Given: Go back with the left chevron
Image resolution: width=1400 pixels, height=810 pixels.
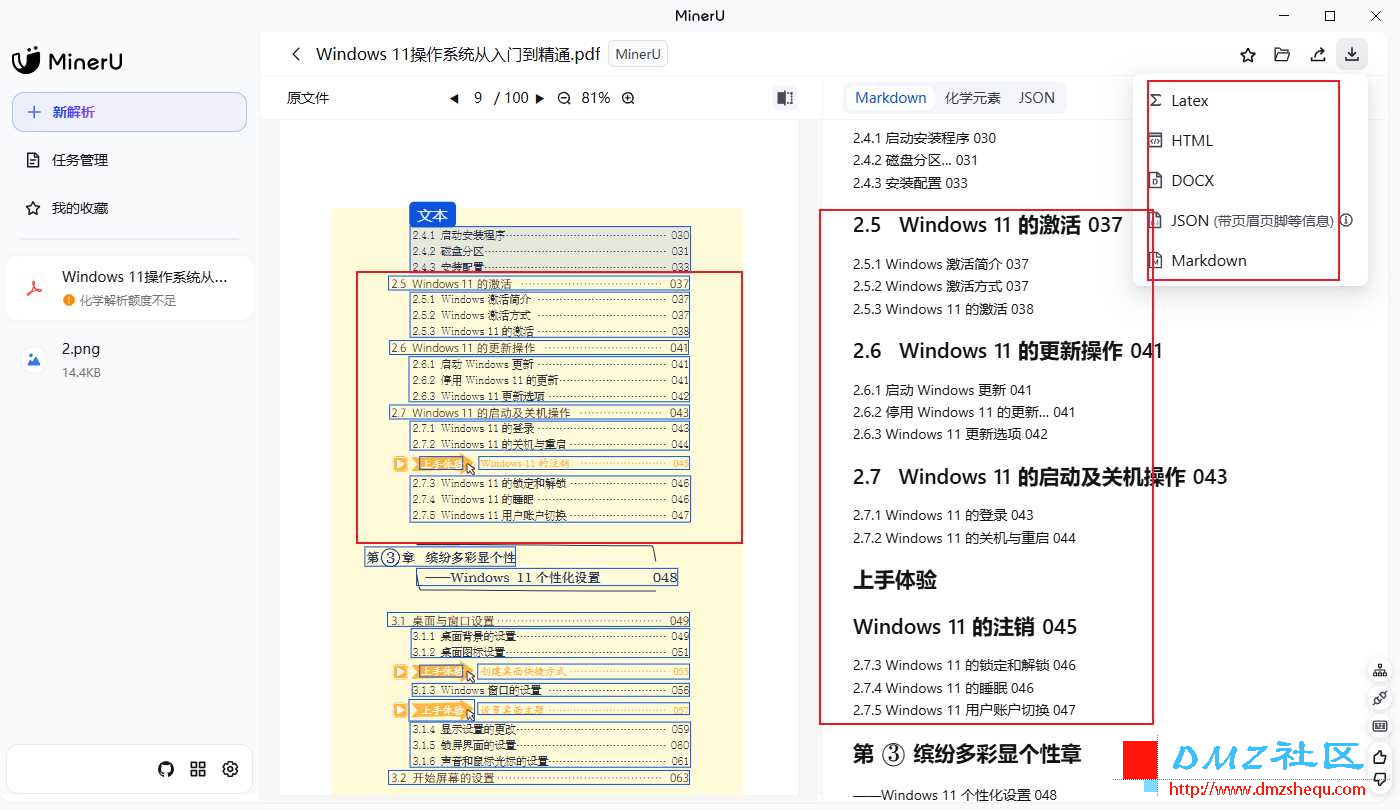Looking at the screenshot, I should coord(295,55).
